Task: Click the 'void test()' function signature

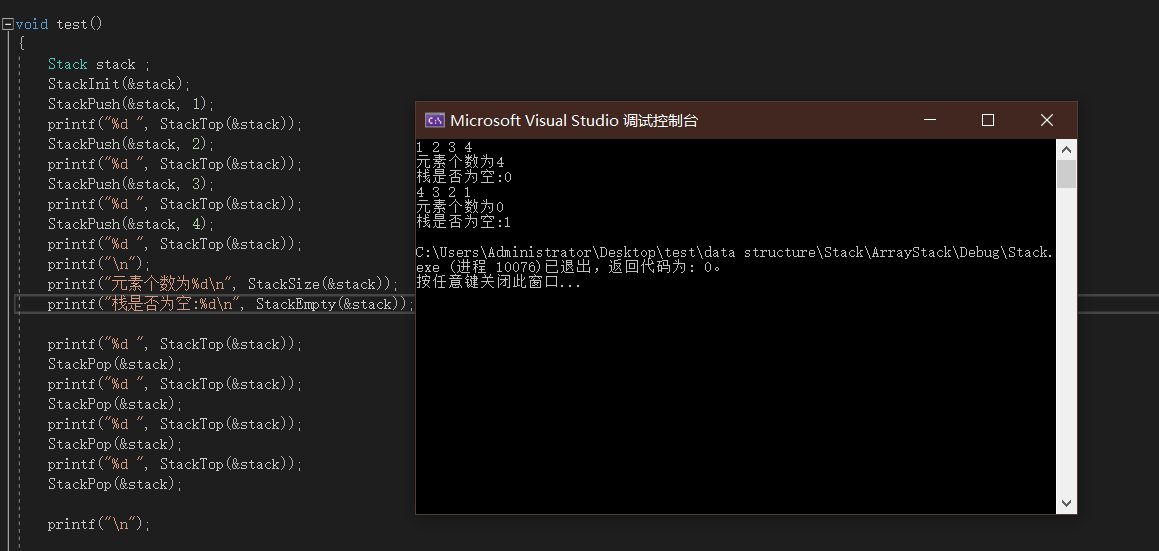Action: point(59,24)
